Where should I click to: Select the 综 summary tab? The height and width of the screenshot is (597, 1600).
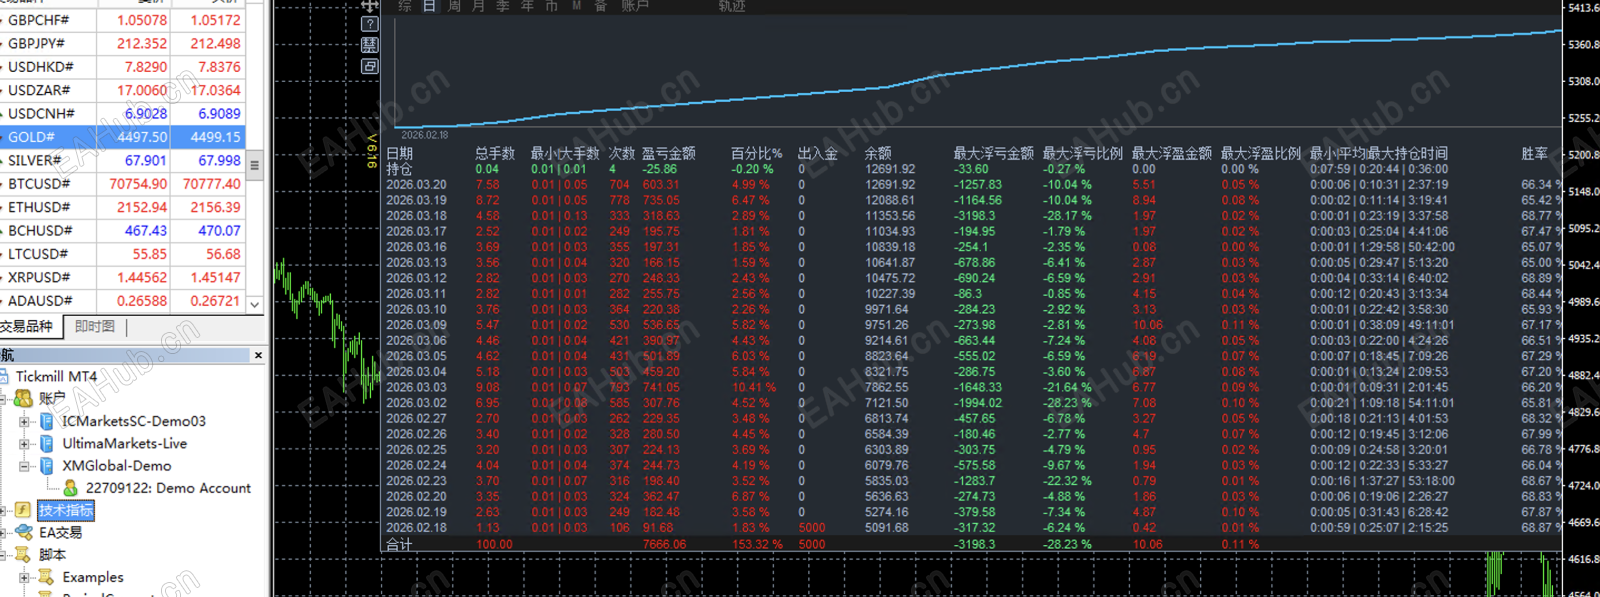pos(405,5)
